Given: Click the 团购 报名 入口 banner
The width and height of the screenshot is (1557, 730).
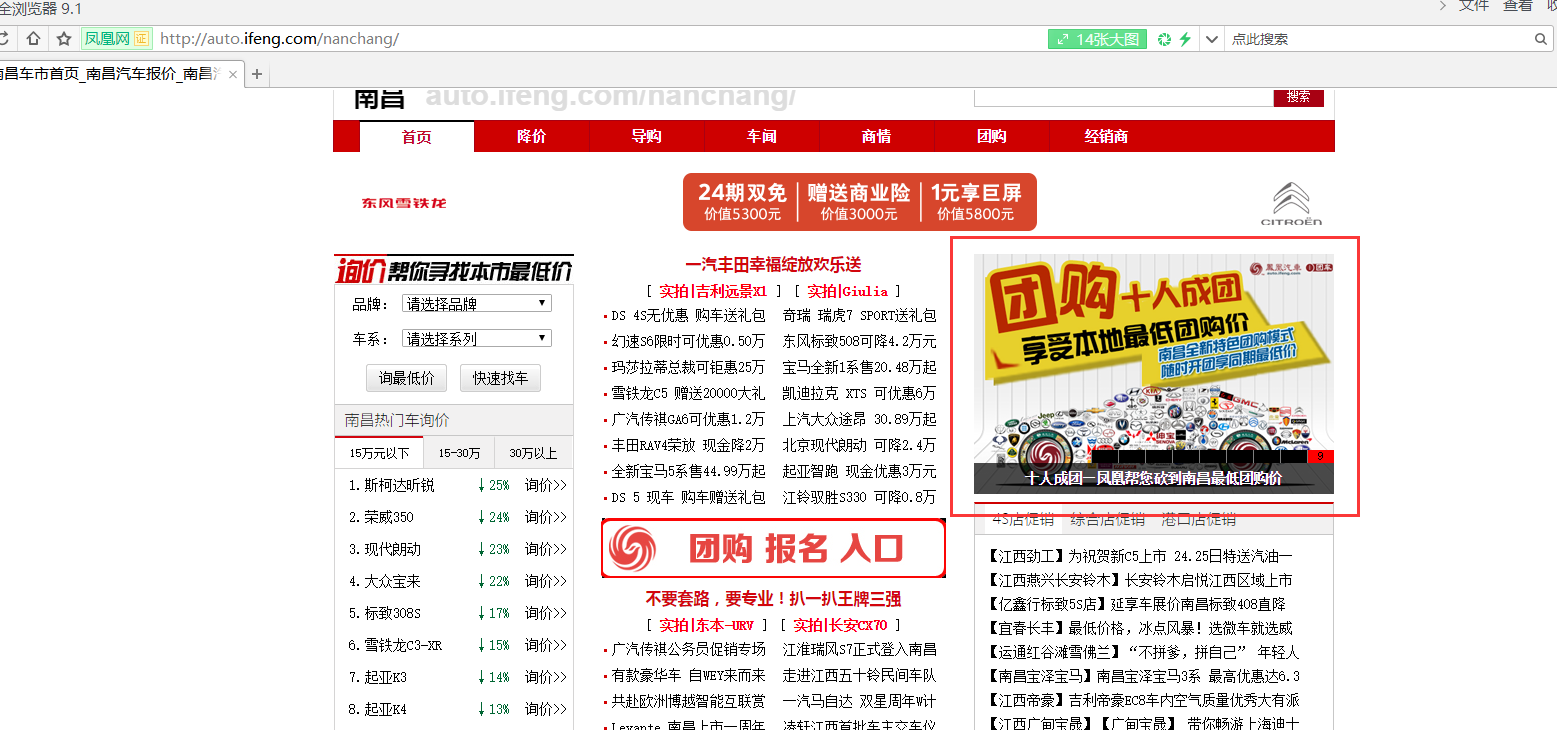Looking at the screenshot, I should click(773, 548).
